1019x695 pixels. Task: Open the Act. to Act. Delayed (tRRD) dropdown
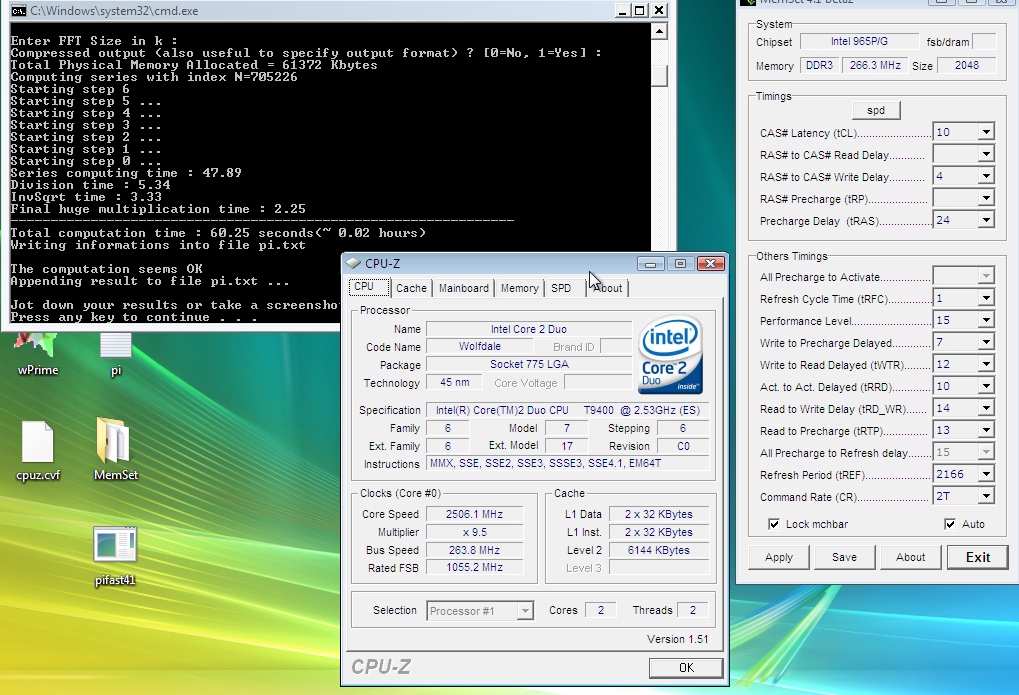(986, 387)
